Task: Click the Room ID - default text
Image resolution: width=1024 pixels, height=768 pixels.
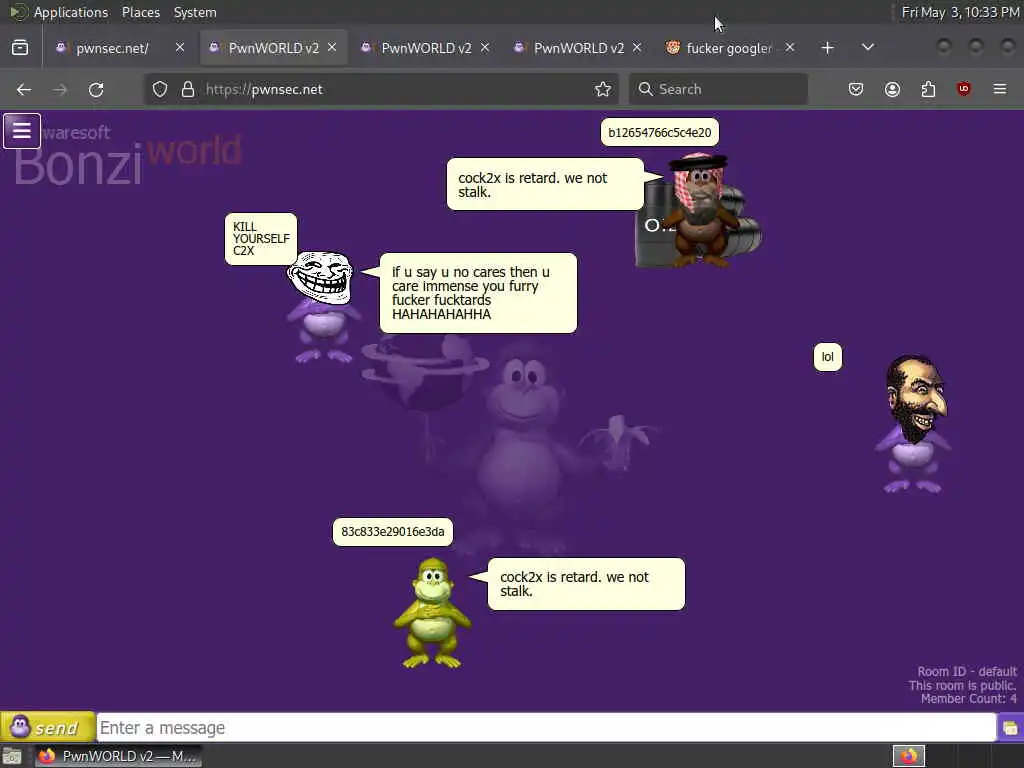Action: point(967,671)
